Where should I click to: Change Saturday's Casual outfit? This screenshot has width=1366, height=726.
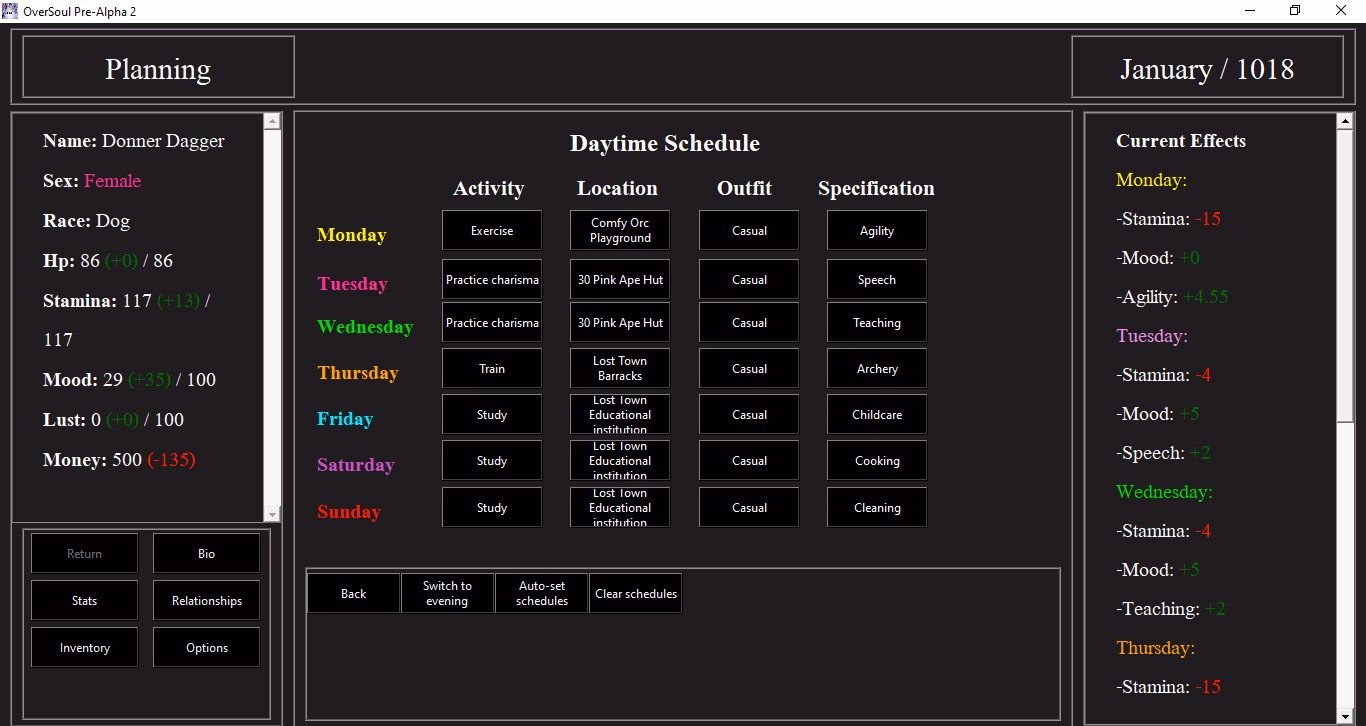coord(749,460)
